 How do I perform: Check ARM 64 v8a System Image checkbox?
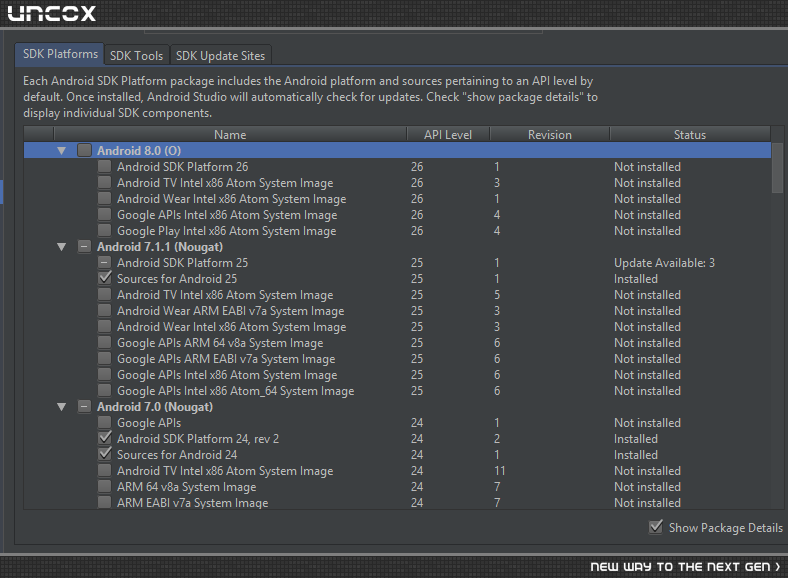(x=105, y=487)
